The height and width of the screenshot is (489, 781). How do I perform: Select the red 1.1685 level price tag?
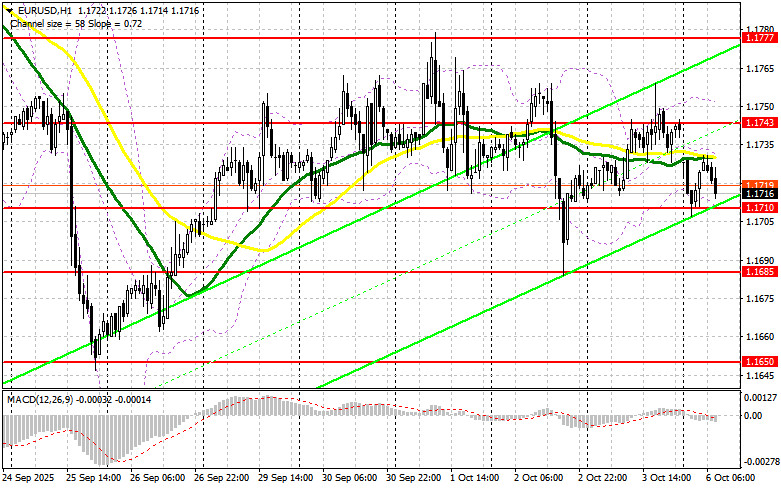tap(759, 271)
